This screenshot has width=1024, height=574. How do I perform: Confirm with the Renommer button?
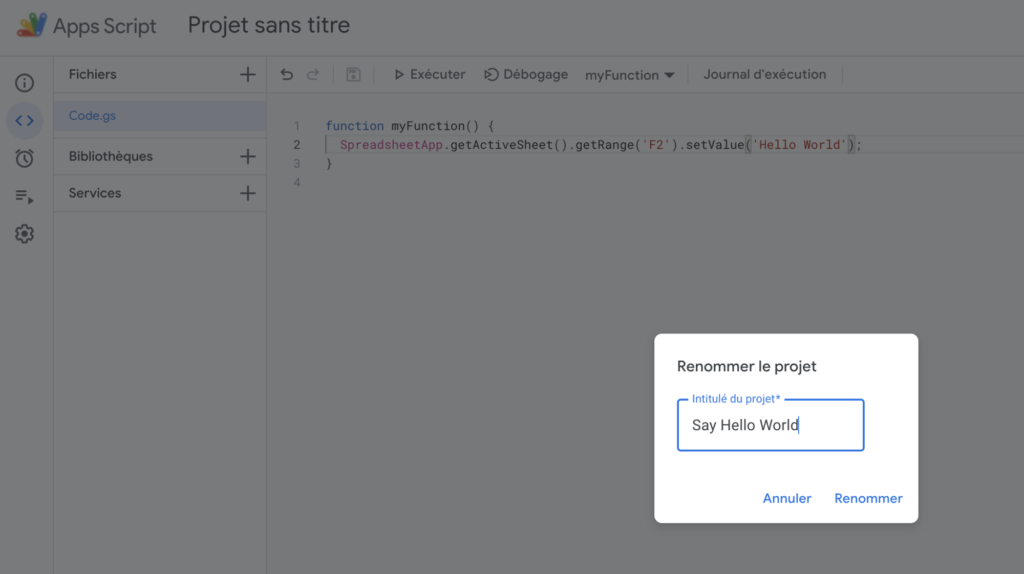[x=868, y=498]
